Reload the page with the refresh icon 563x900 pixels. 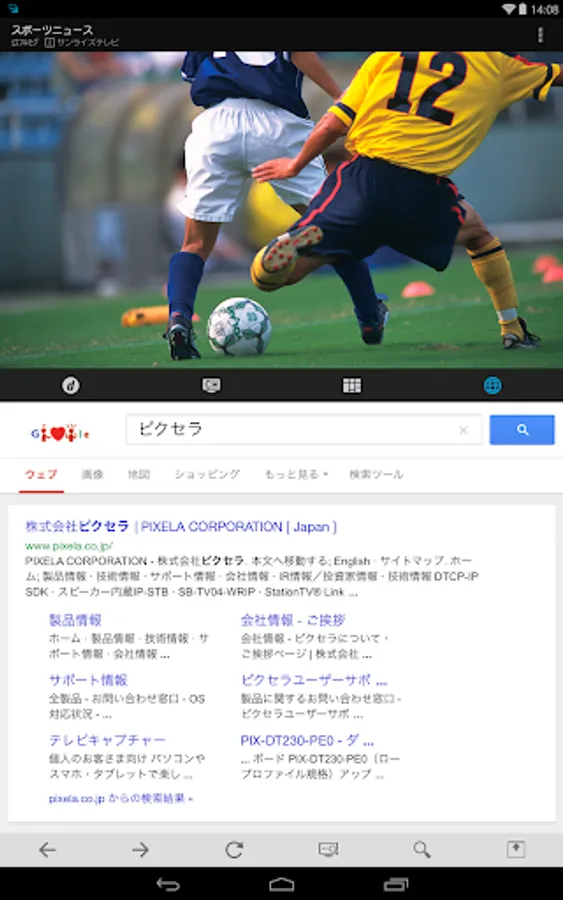234,849
